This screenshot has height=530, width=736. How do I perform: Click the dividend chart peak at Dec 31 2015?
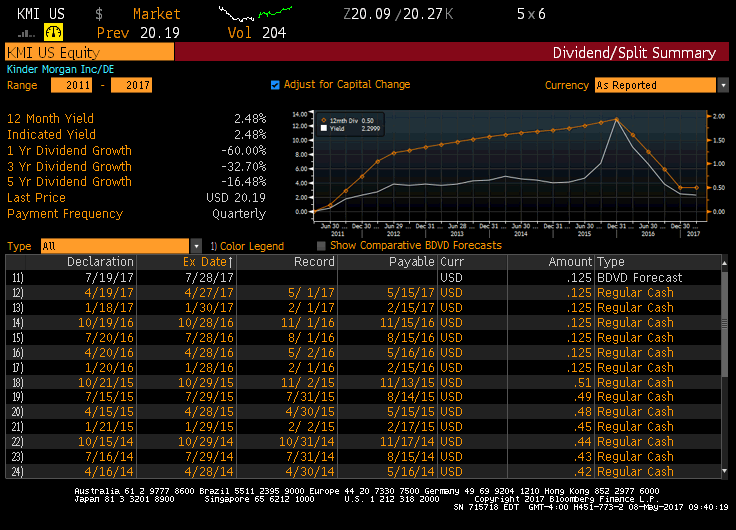(x=616, y=119)
